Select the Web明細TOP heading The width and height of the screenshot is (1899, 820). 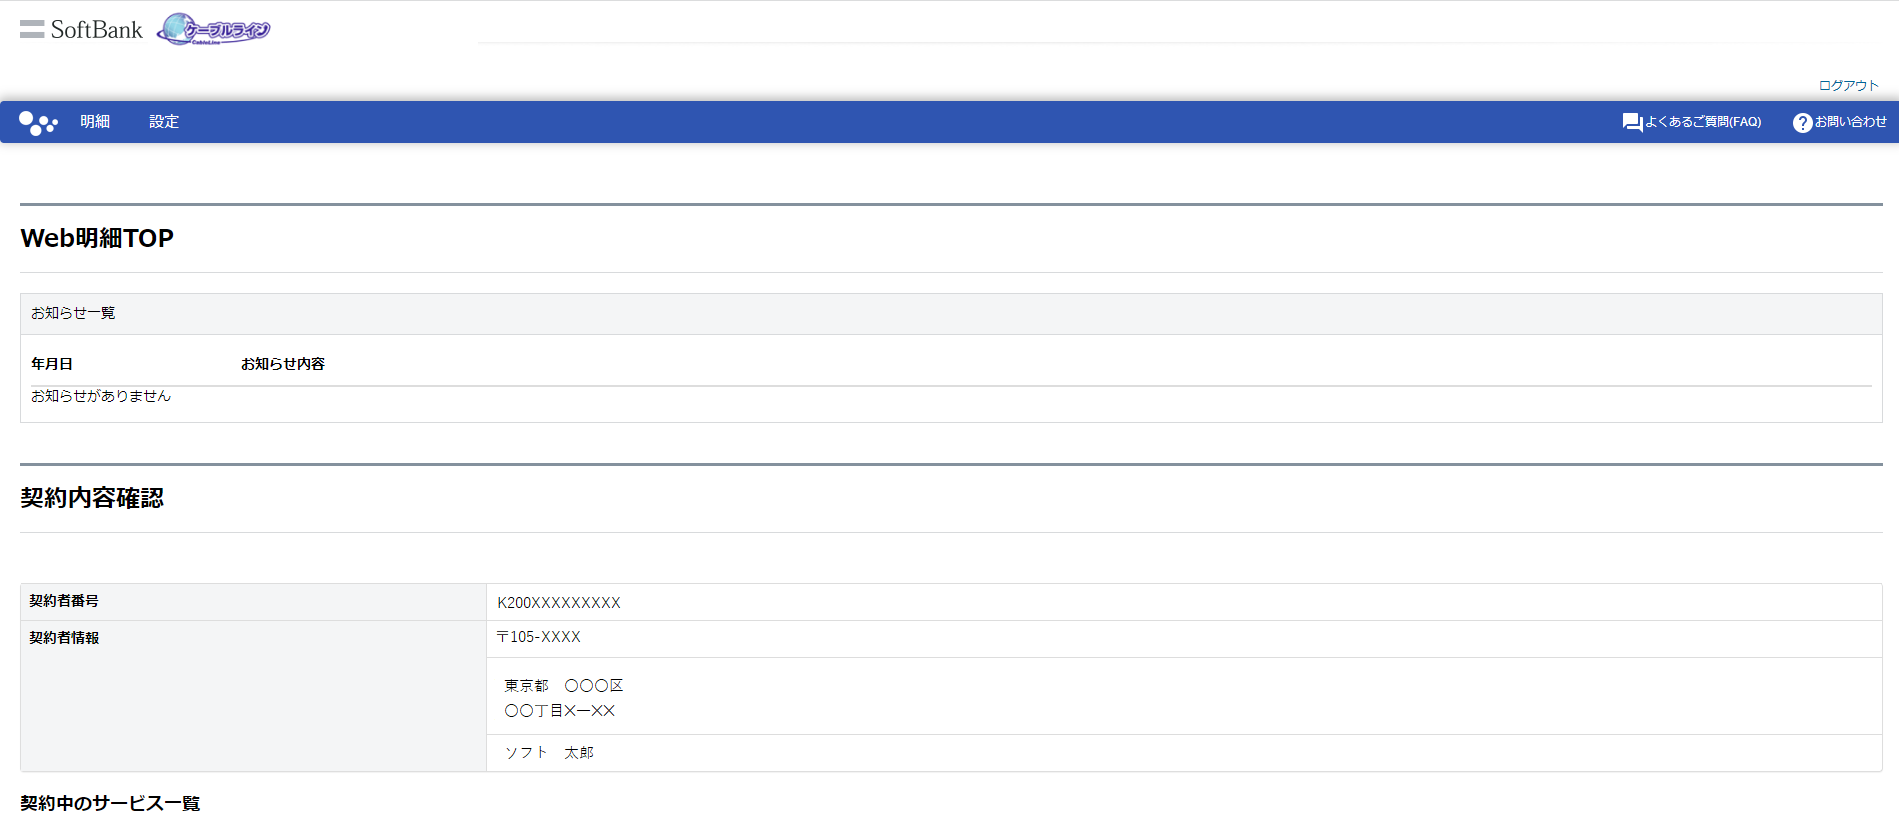click(x=97, y=238)
